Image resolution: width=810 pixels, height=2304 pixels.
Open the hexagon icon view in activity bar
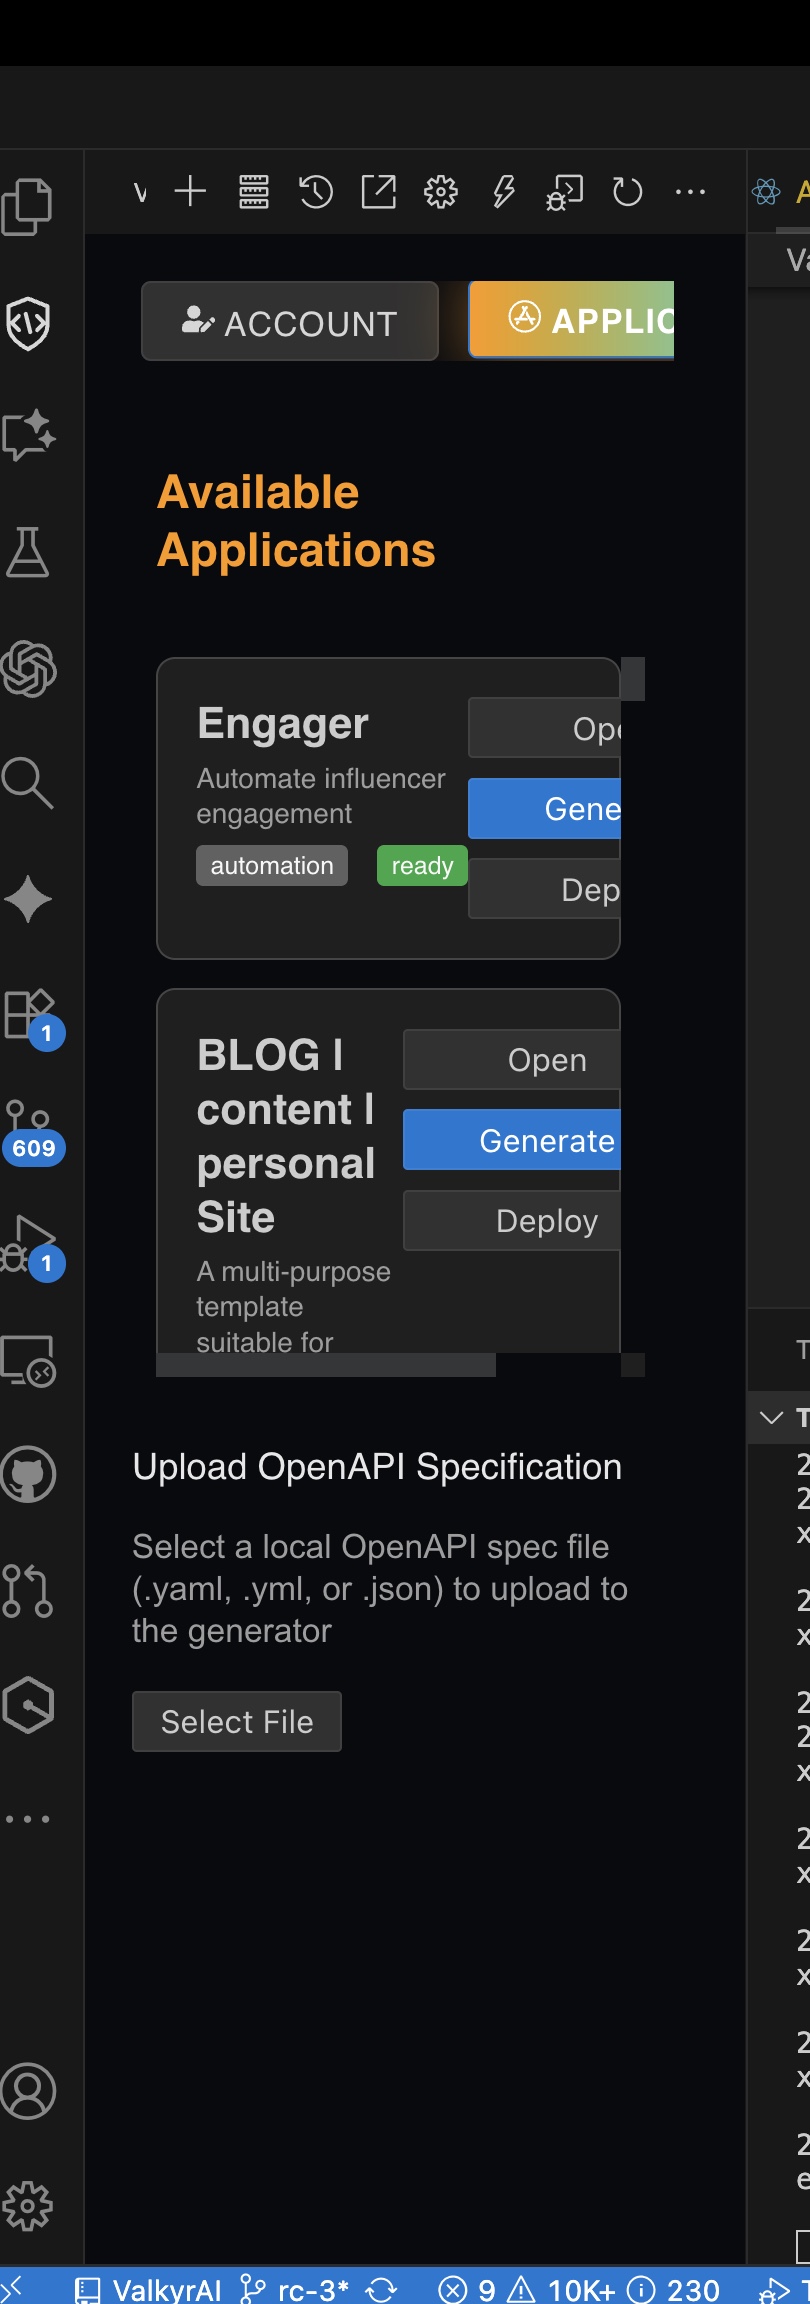[x=28, y=1705]
